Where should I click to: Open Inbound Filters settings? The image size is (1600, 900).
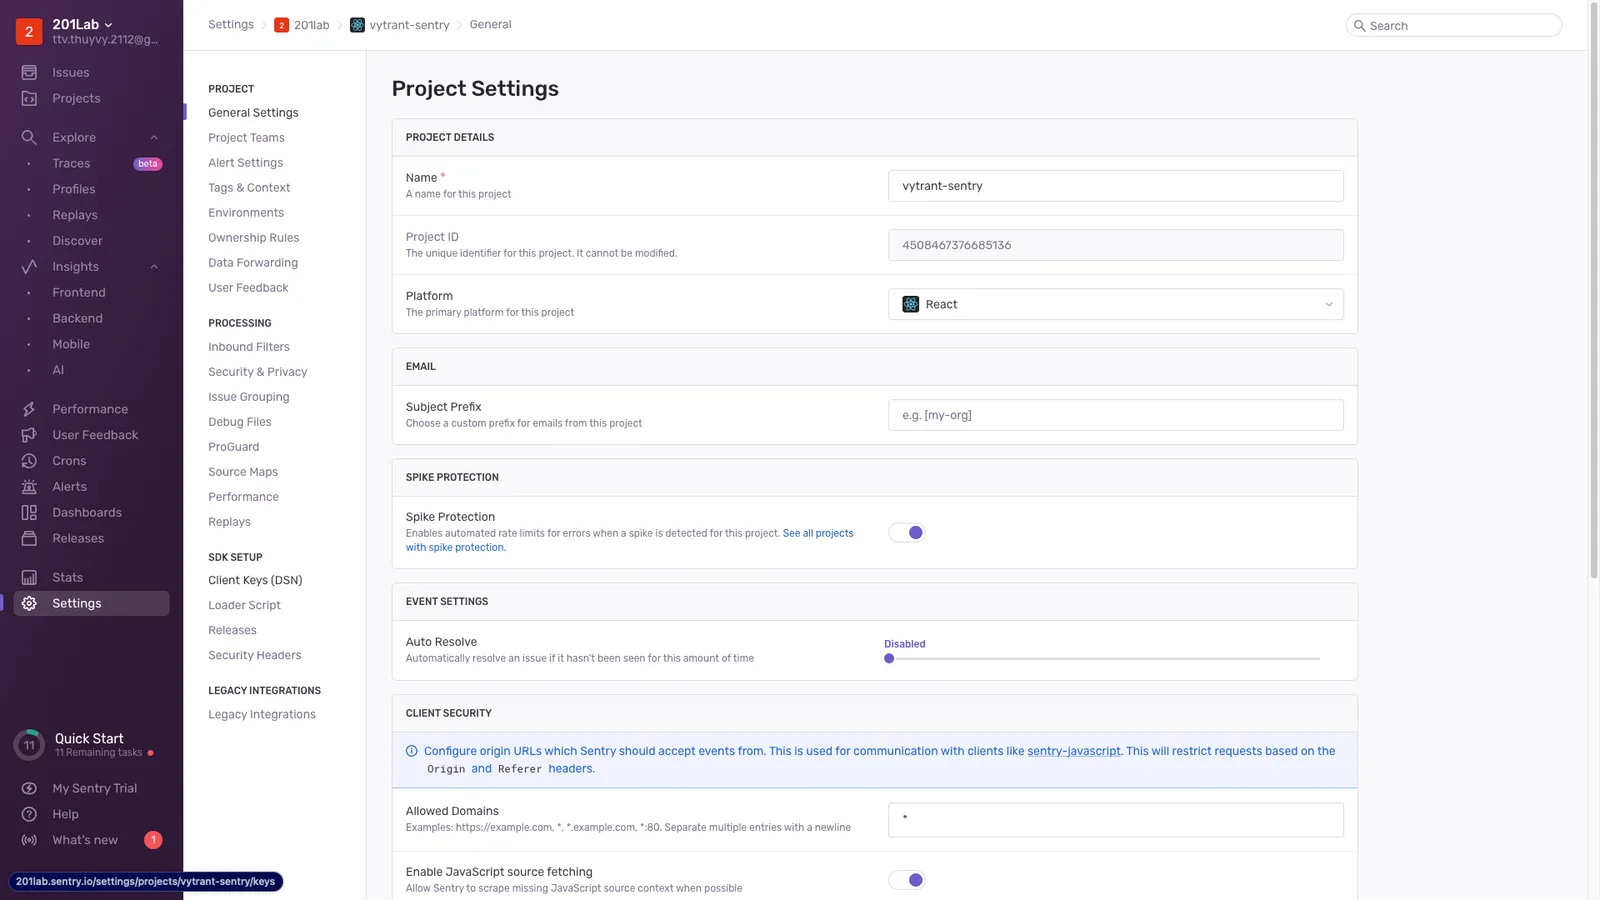(249, 347)
